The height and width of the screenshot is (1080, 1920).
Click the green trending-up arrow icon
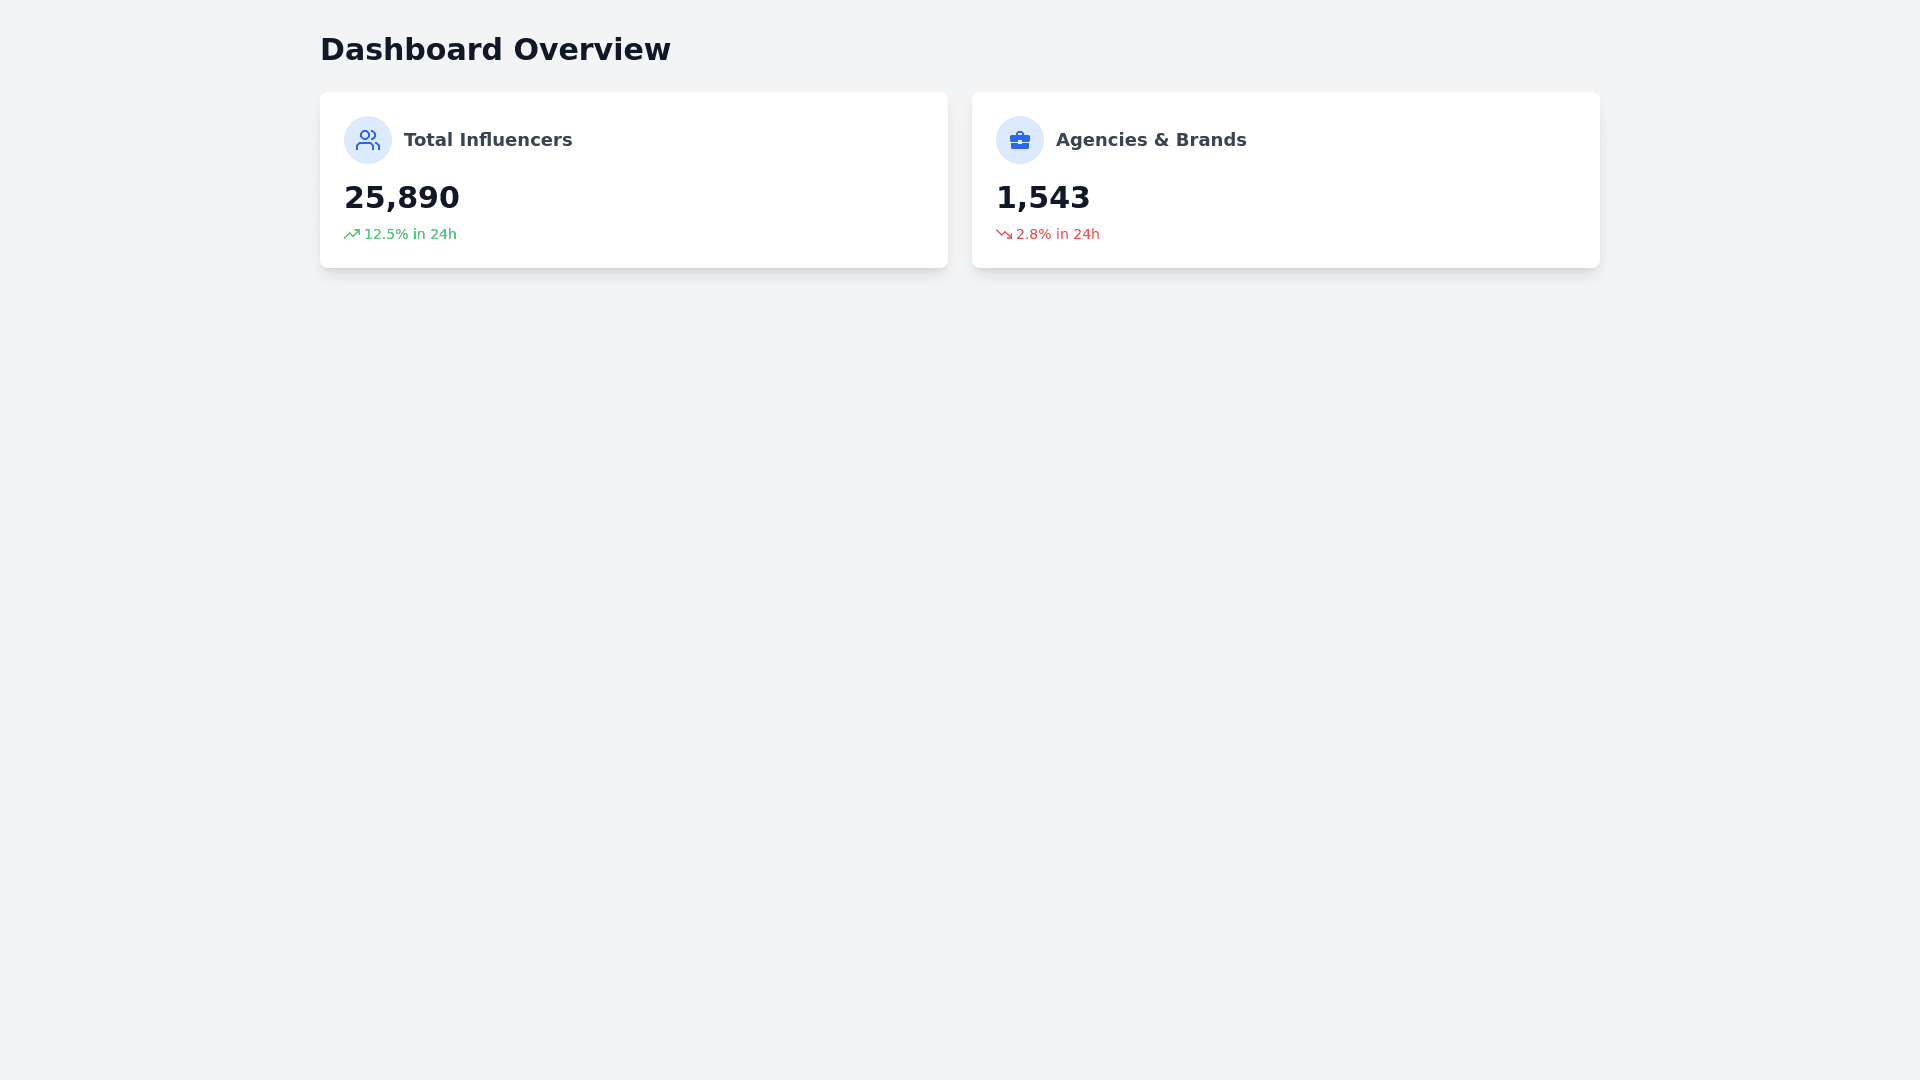click(352, 234)
